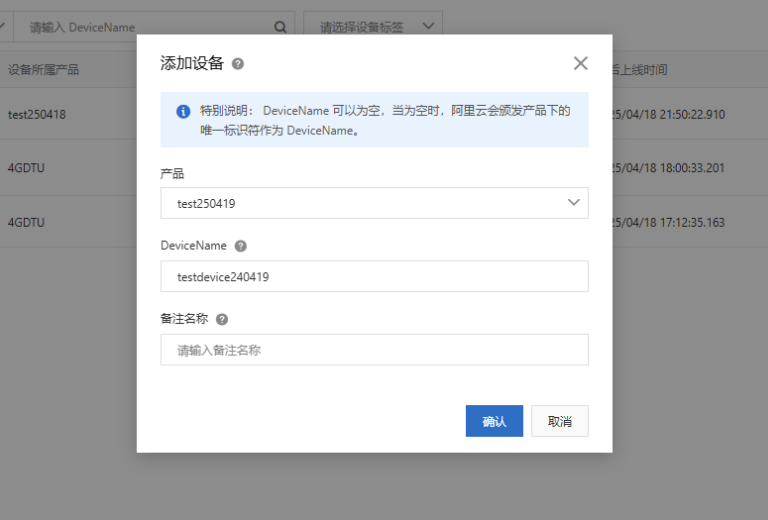Screen dimensions: 768x520
Task: Close the 添加设备 dialog with X
Action: point(580,63)
